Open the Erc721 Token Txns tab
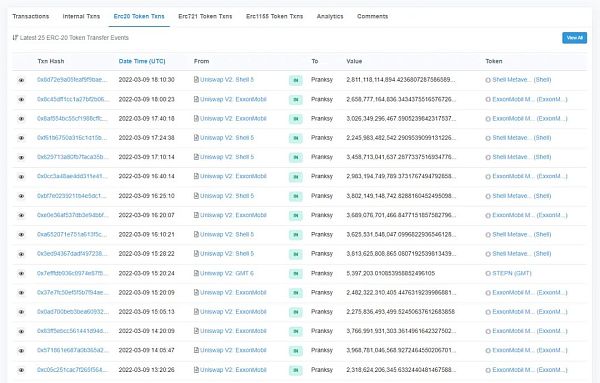This screenshot has width=600, height=383. pyautogui.click(x=205, y=16)
